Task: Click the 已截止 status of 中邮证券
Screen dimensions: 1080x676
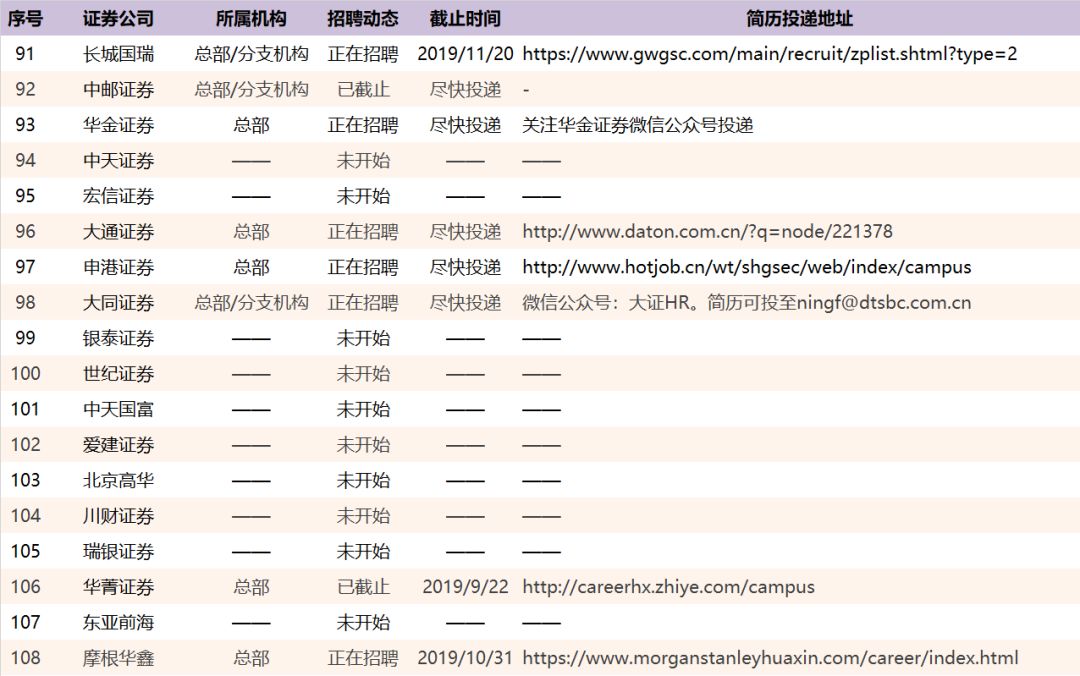Action: click(363, 90)
